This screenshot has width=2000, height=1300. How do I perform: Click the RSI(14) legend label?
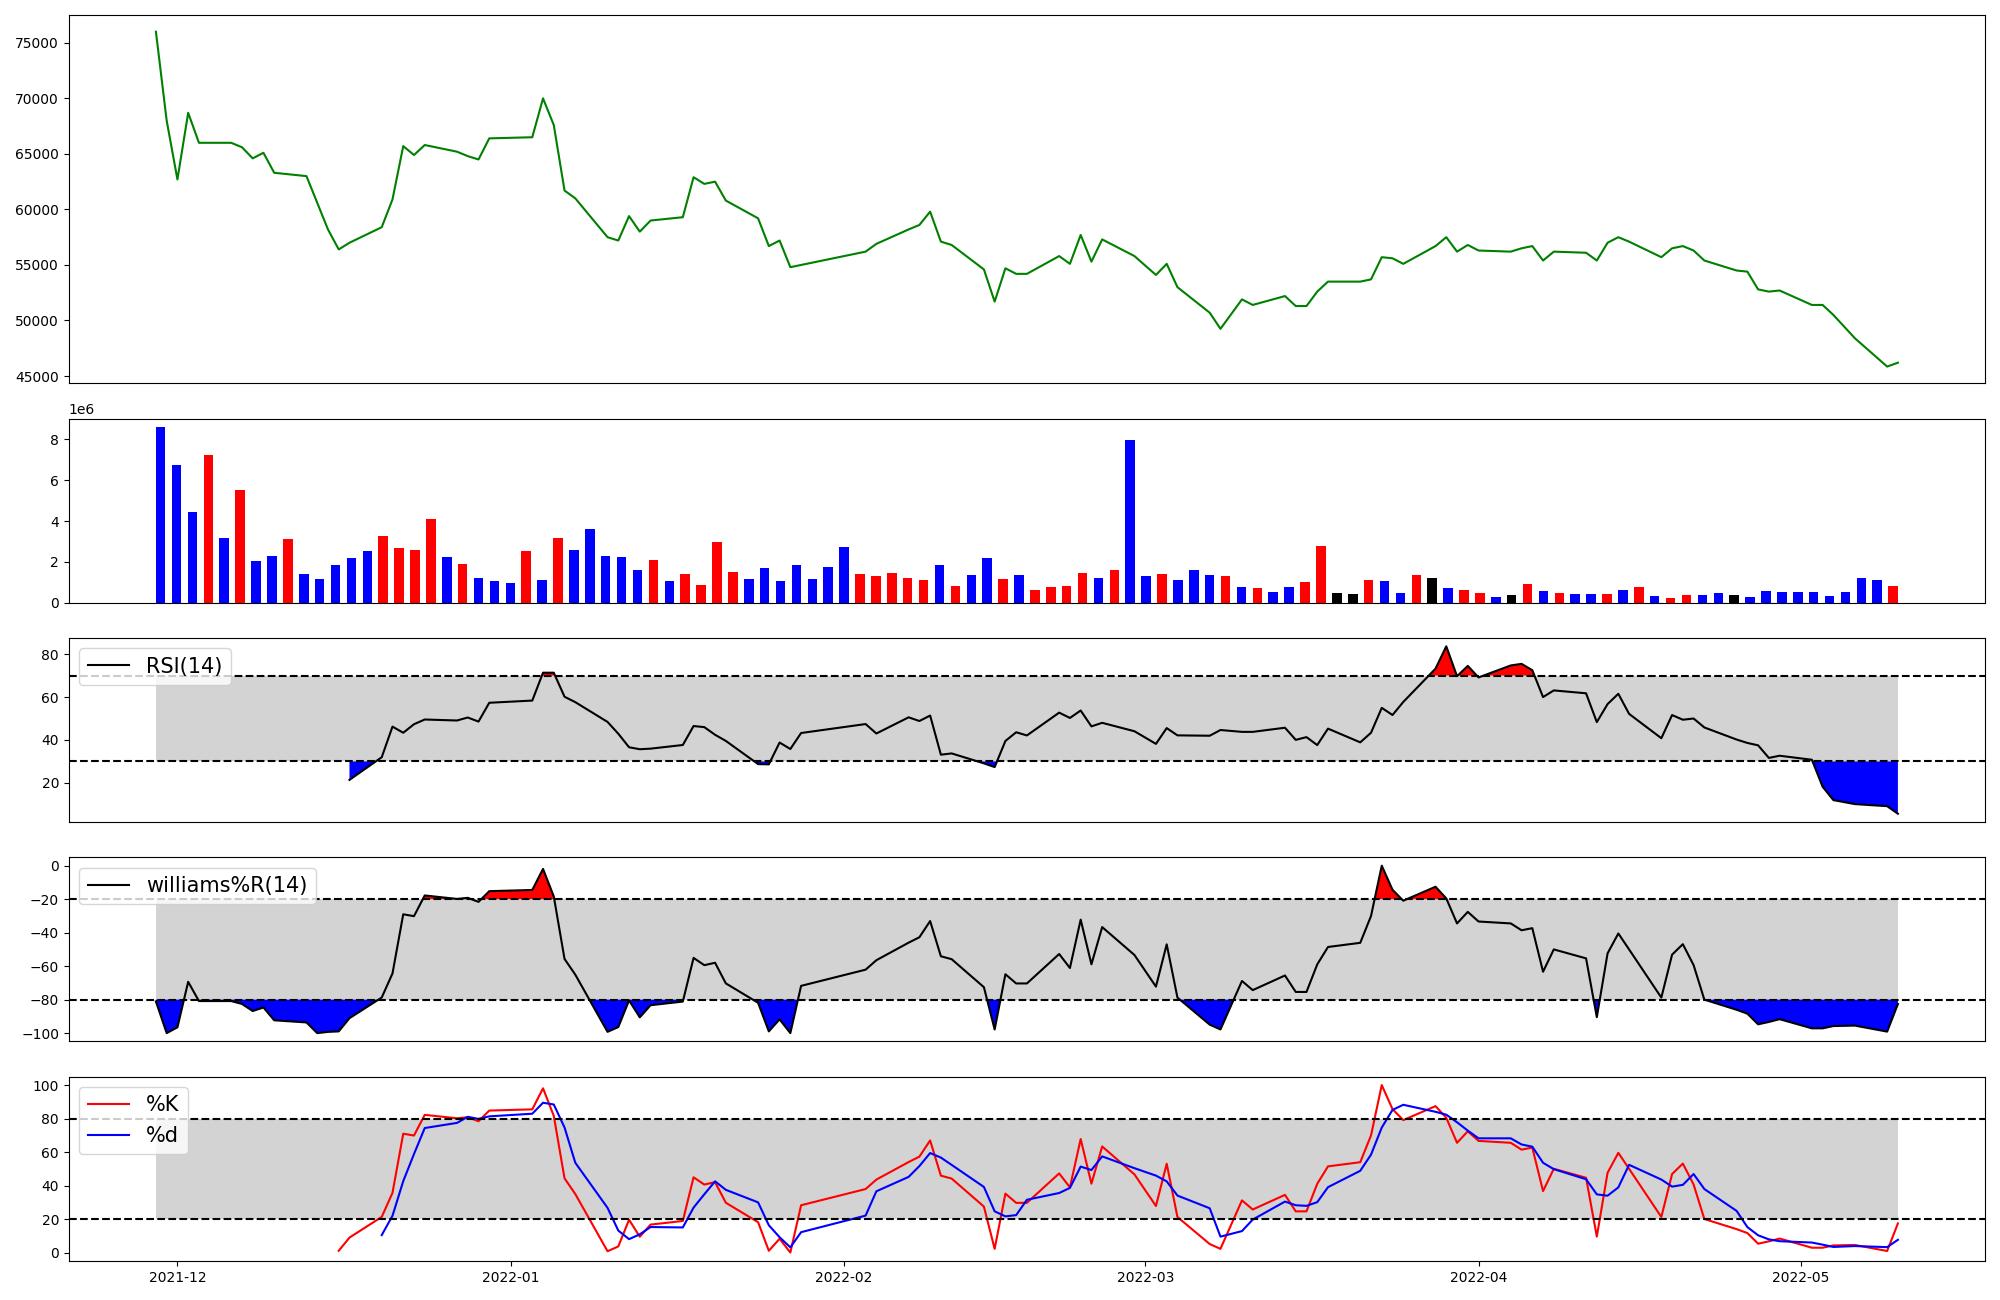click(183, 666)
